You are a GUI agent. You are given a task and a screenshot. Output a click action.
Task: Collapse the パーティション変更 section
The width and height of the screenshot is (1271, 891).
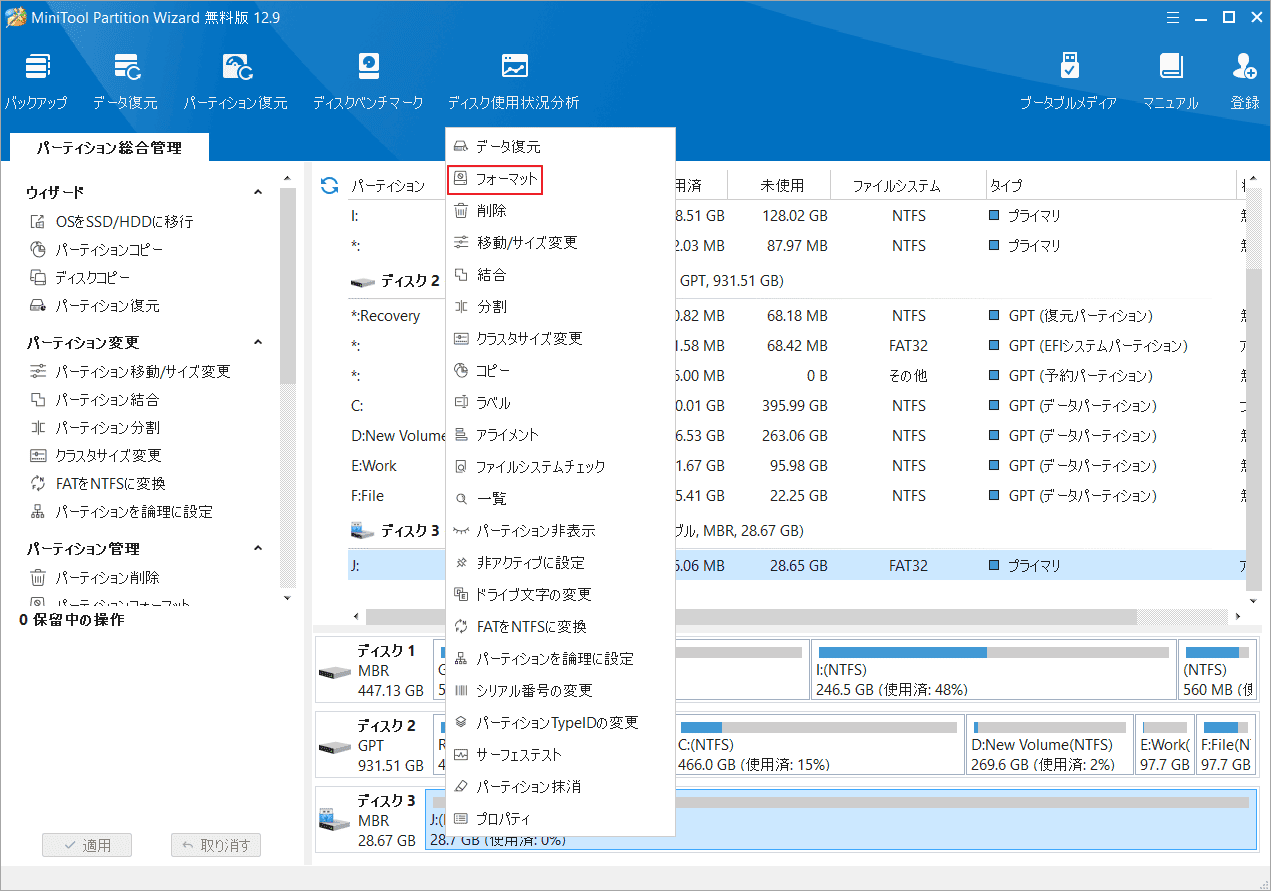click(257, 343)
